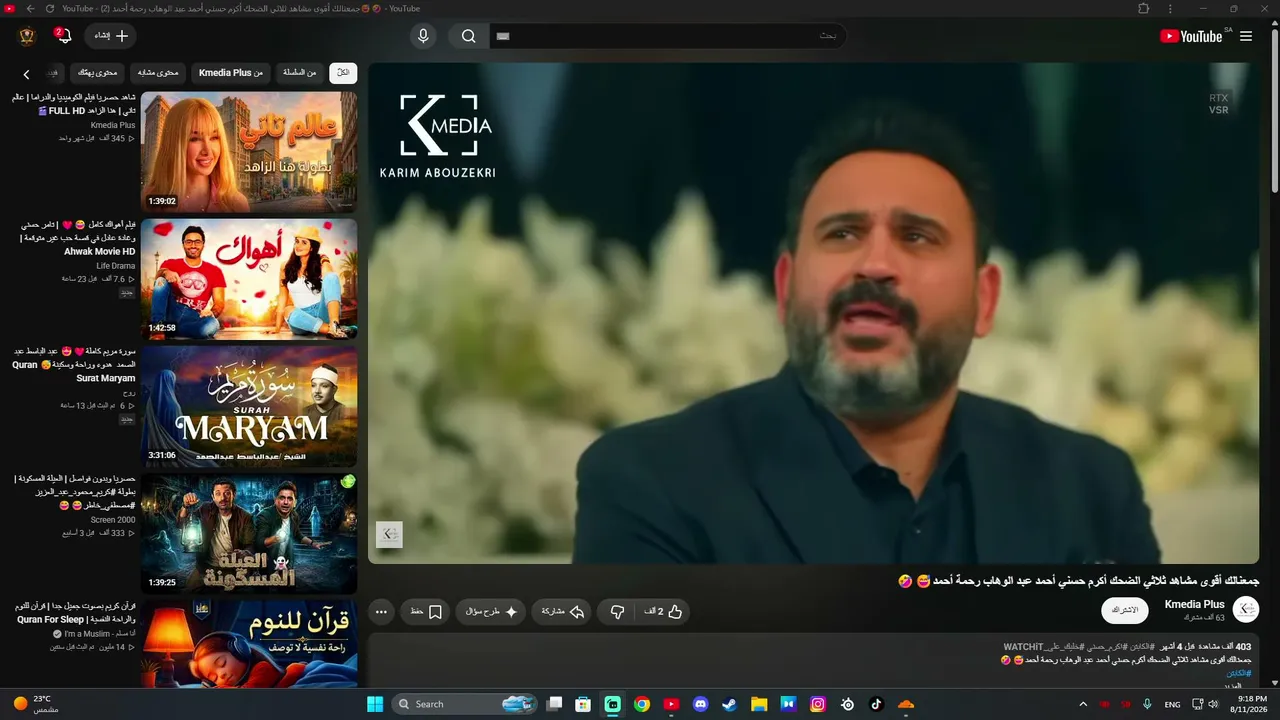This screenshot has width=1280, height=720.
Task: Visit the Screen 2000 channel link
Action: [113, 520]
